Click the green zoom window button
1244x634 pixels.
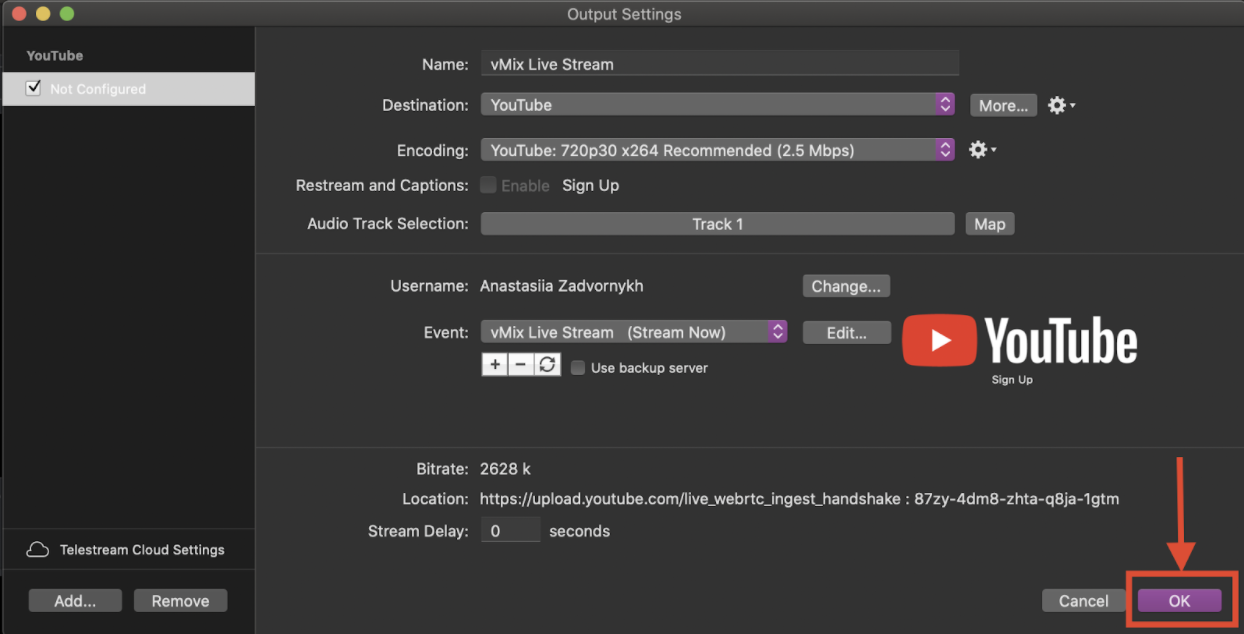67,14
